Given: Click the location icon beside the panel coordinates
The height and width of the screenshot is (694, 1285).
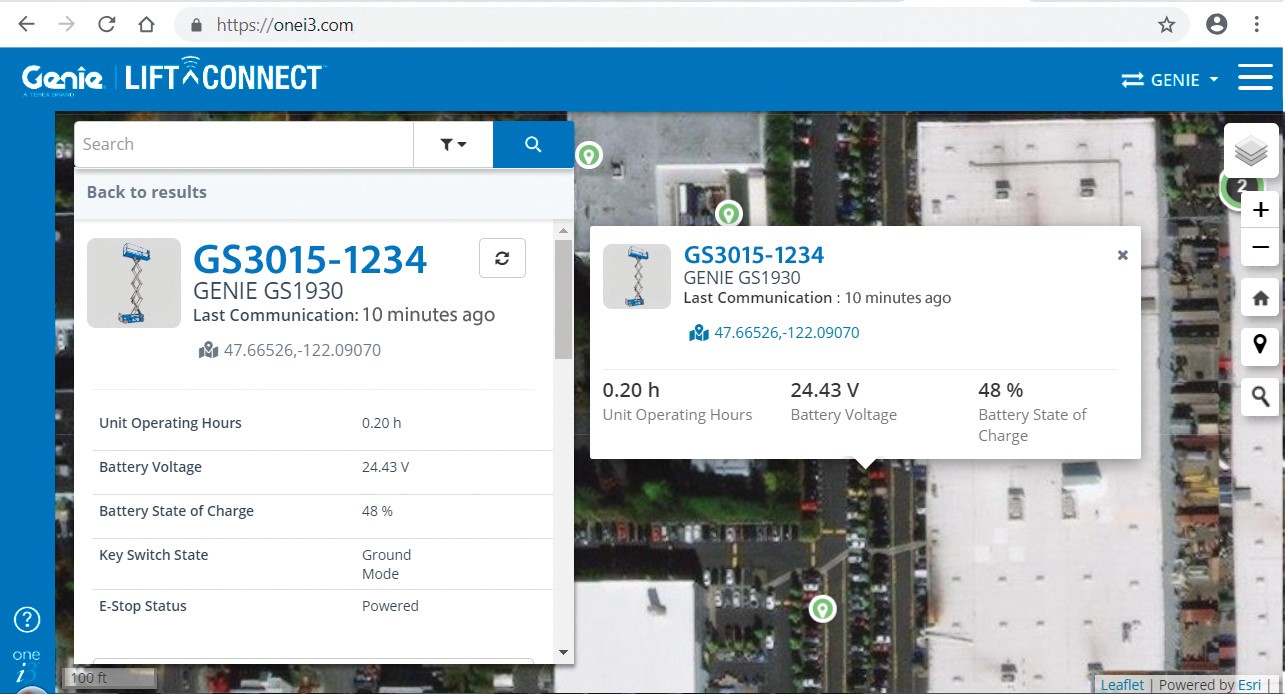Looking at the screenshot, I should pos(208,349).
